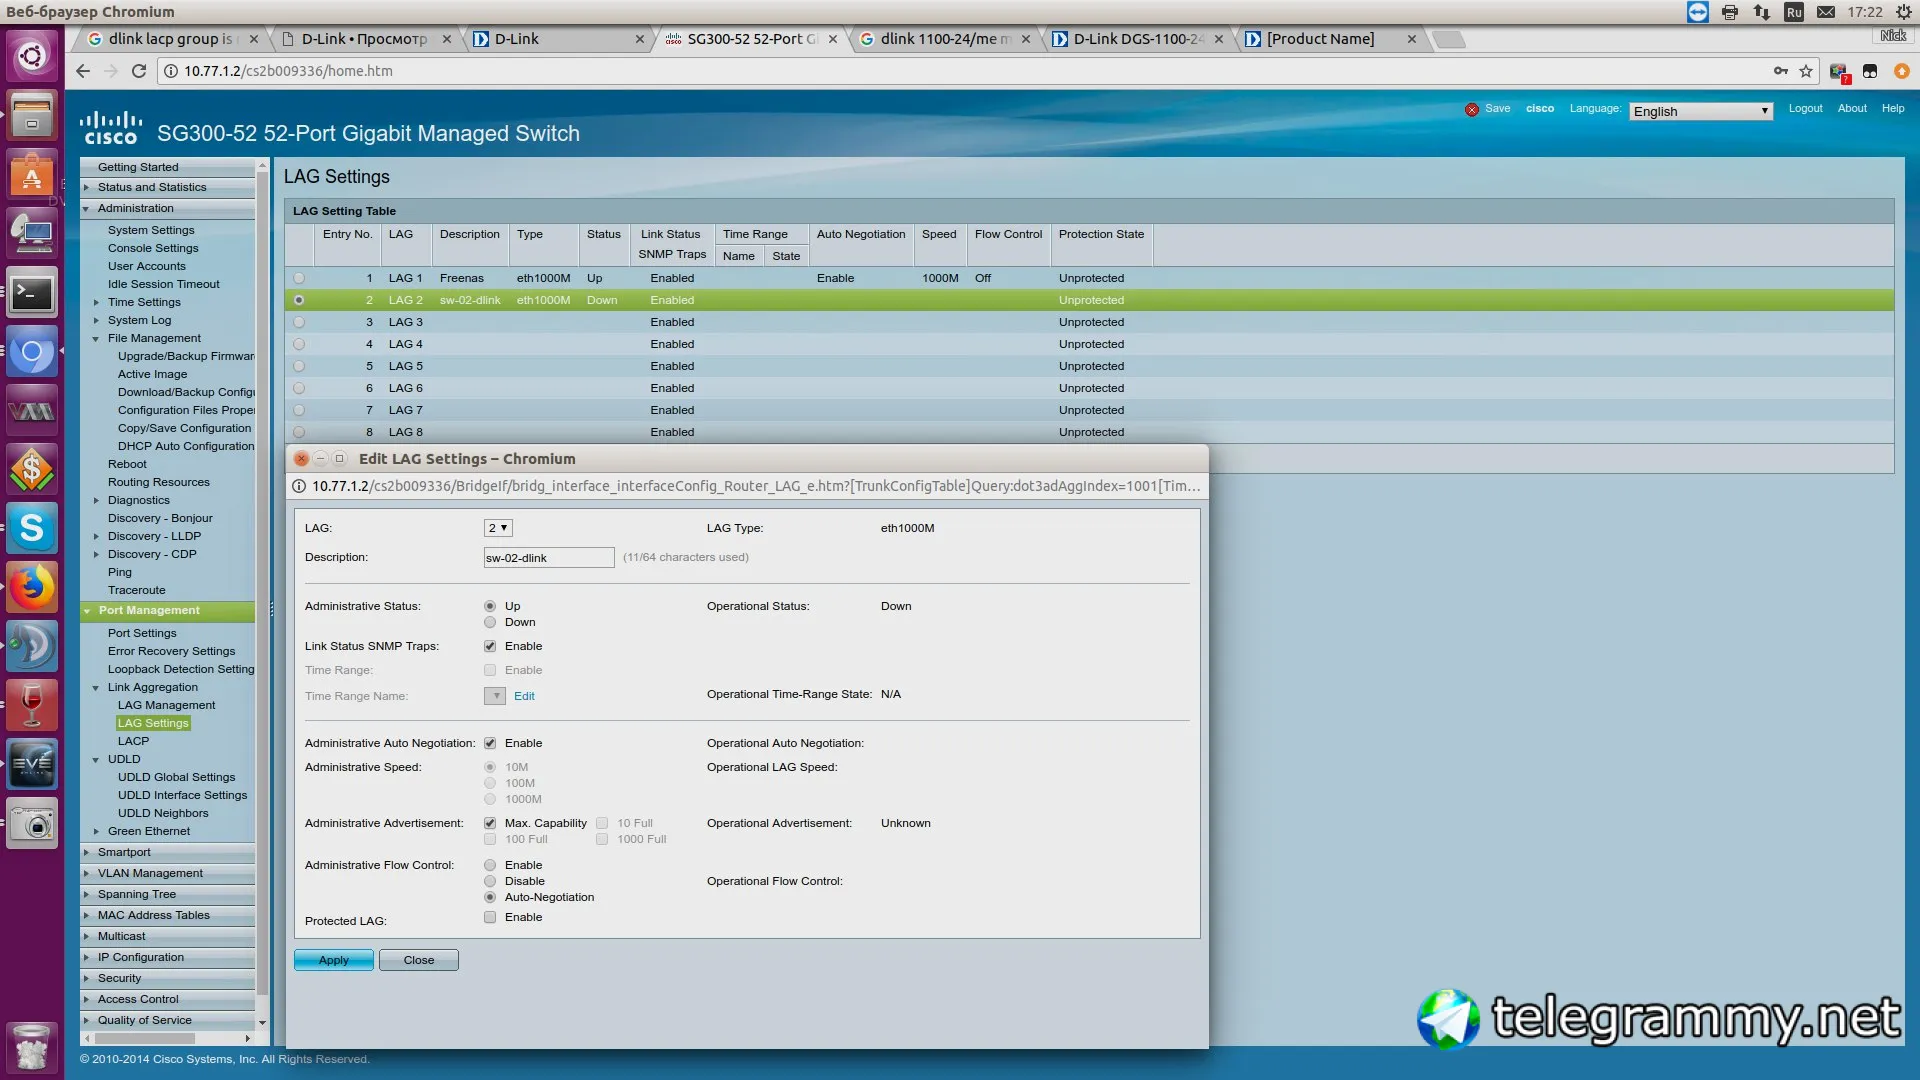Enable the Protected LAG checkbox
Viewport: 1920px width, 1080px height.
point(490,917)
